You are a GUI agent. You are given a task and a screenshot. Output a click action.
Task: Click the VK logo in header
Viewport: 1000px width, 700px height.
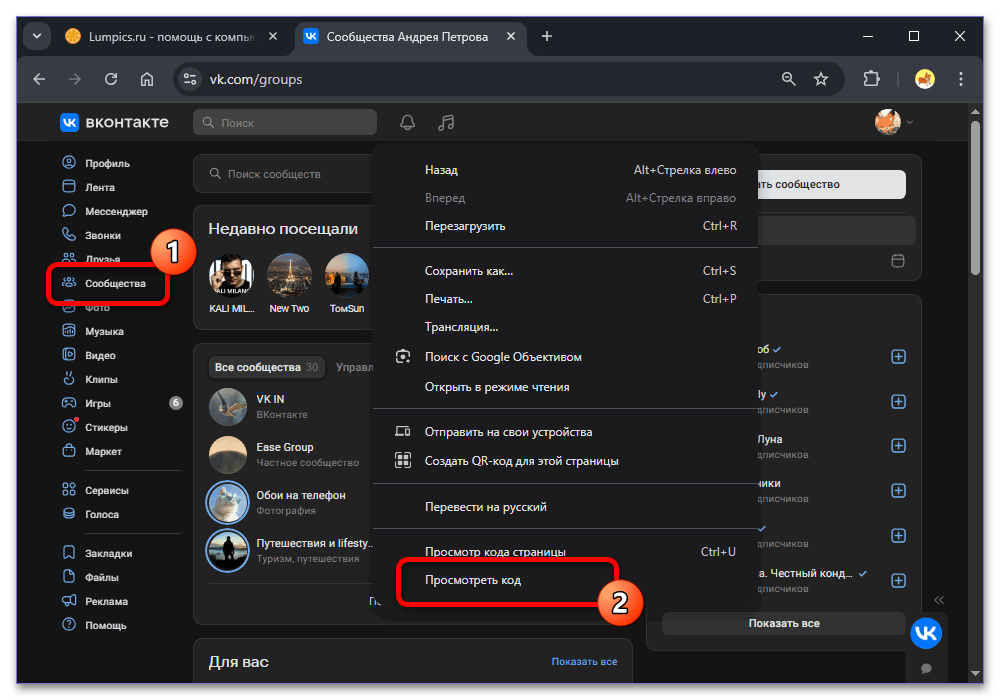114,122
